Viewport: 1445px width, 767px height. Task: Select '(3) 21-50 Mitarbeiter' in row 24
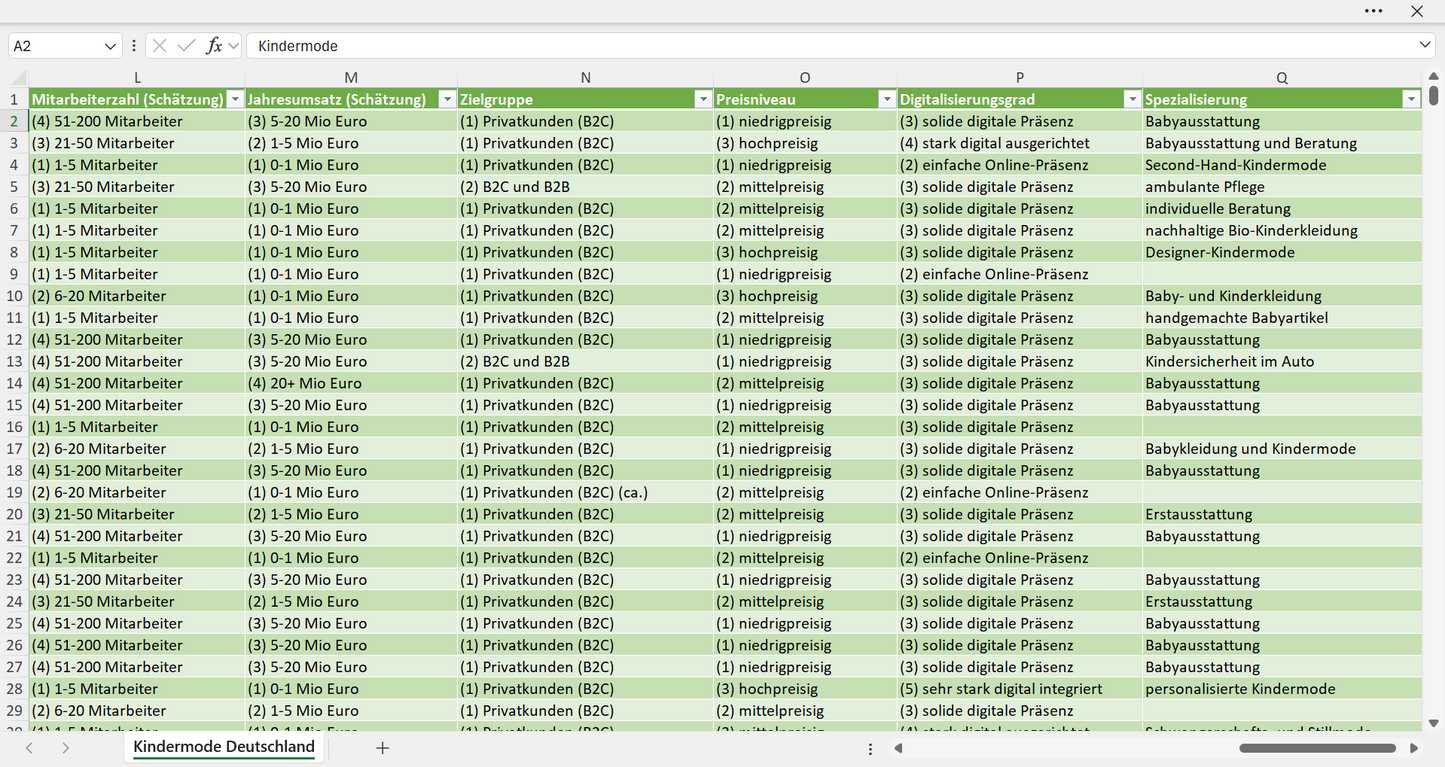pos(137,601)
